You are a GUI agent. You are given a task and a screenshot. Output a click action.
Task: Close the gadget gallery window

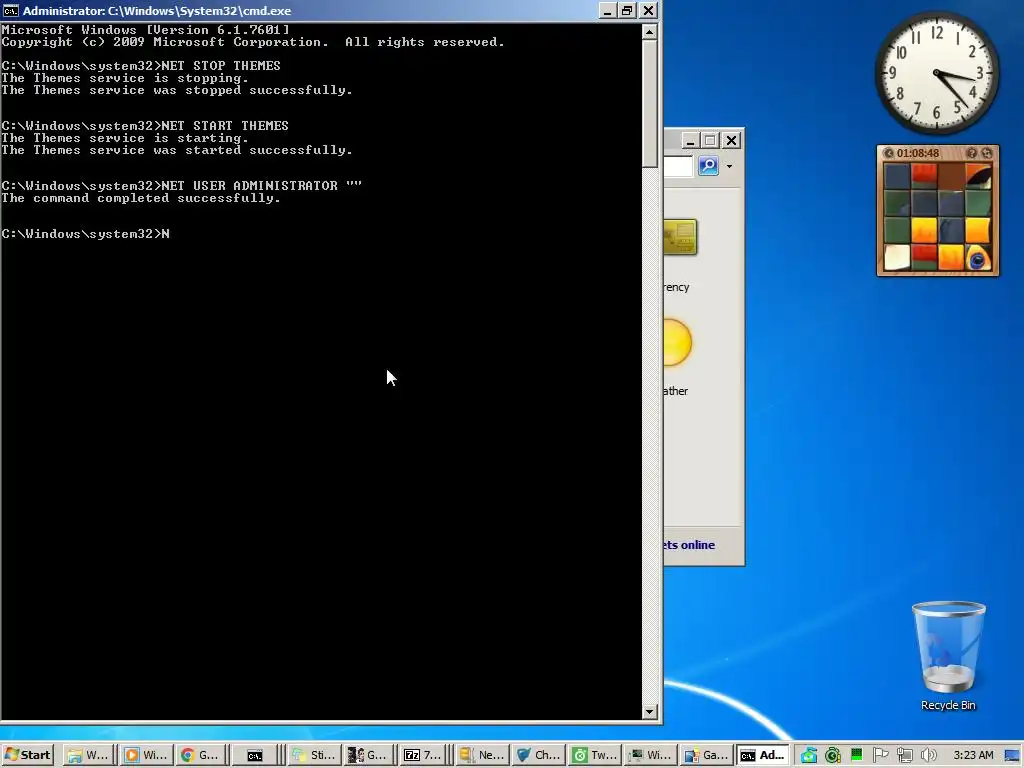pyautogui.click(x=731, y=140)
